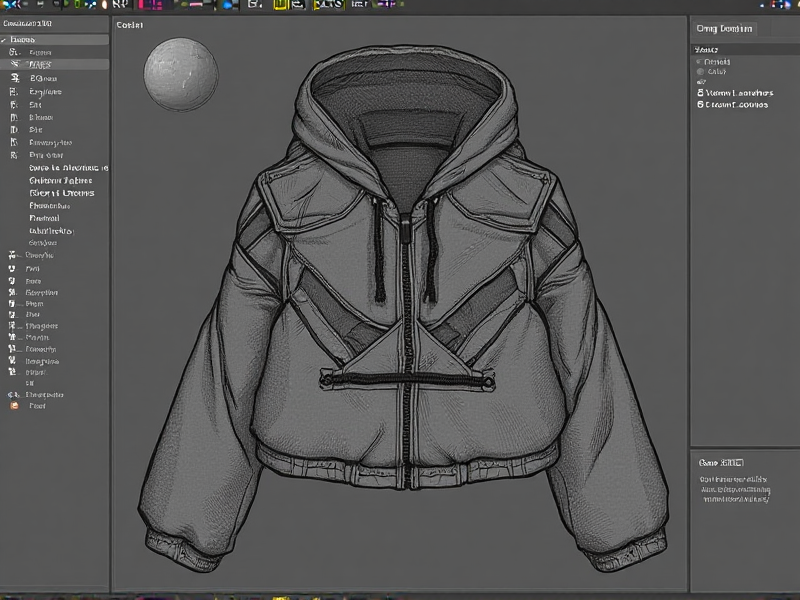
Task: Collapse the checked top row in left panel
Action: (x=5, y=40)
